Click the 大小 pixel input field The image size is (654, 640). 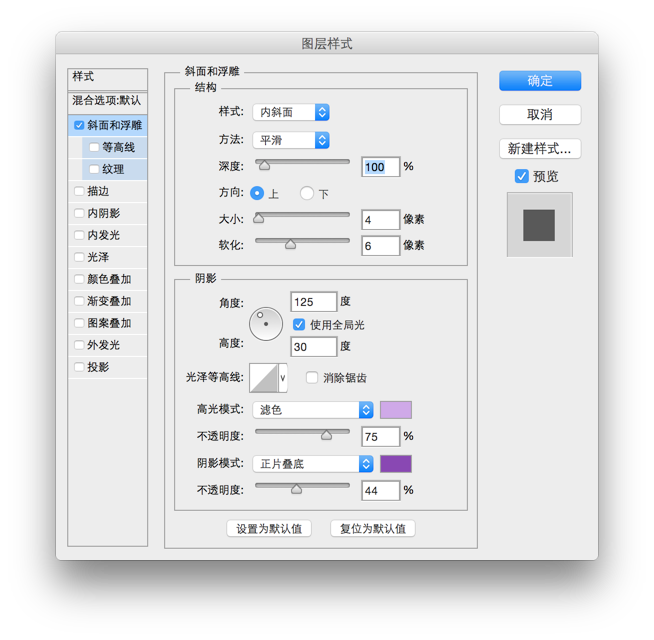tap(380, 219)
